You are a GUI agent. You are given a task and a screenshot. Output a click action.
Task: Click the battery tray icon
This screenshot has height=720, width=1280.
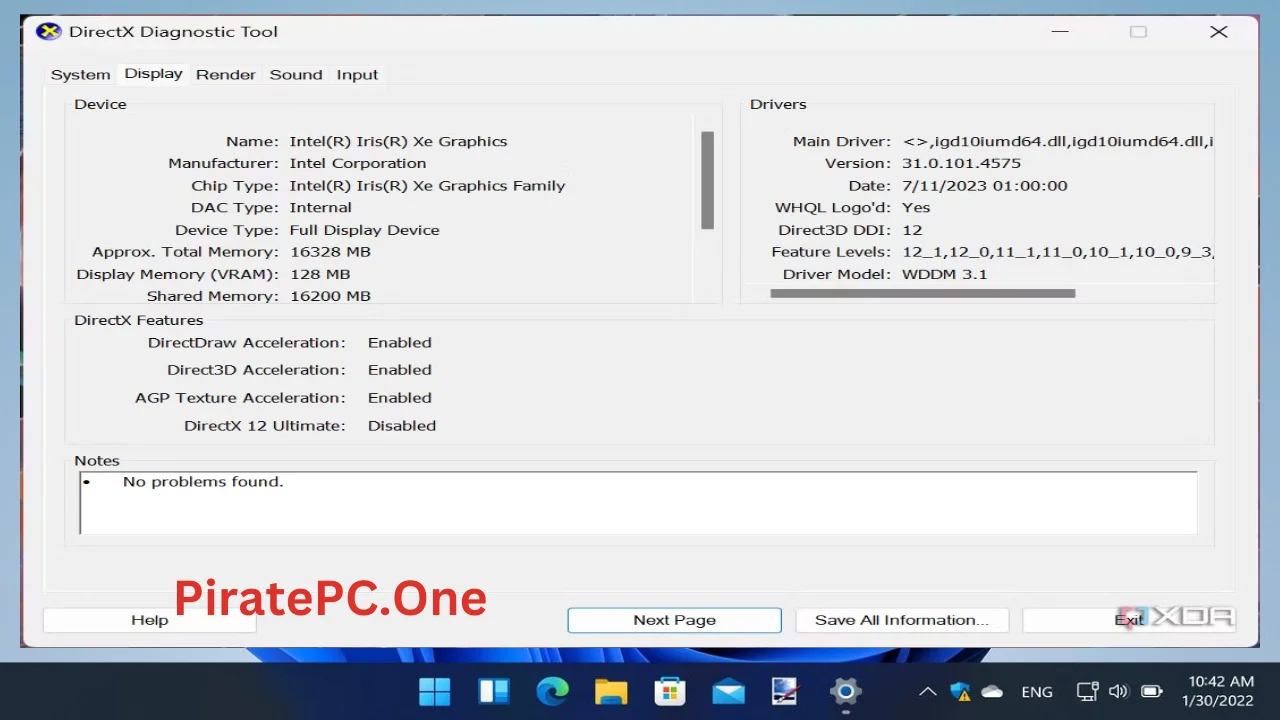[1152, 691]
